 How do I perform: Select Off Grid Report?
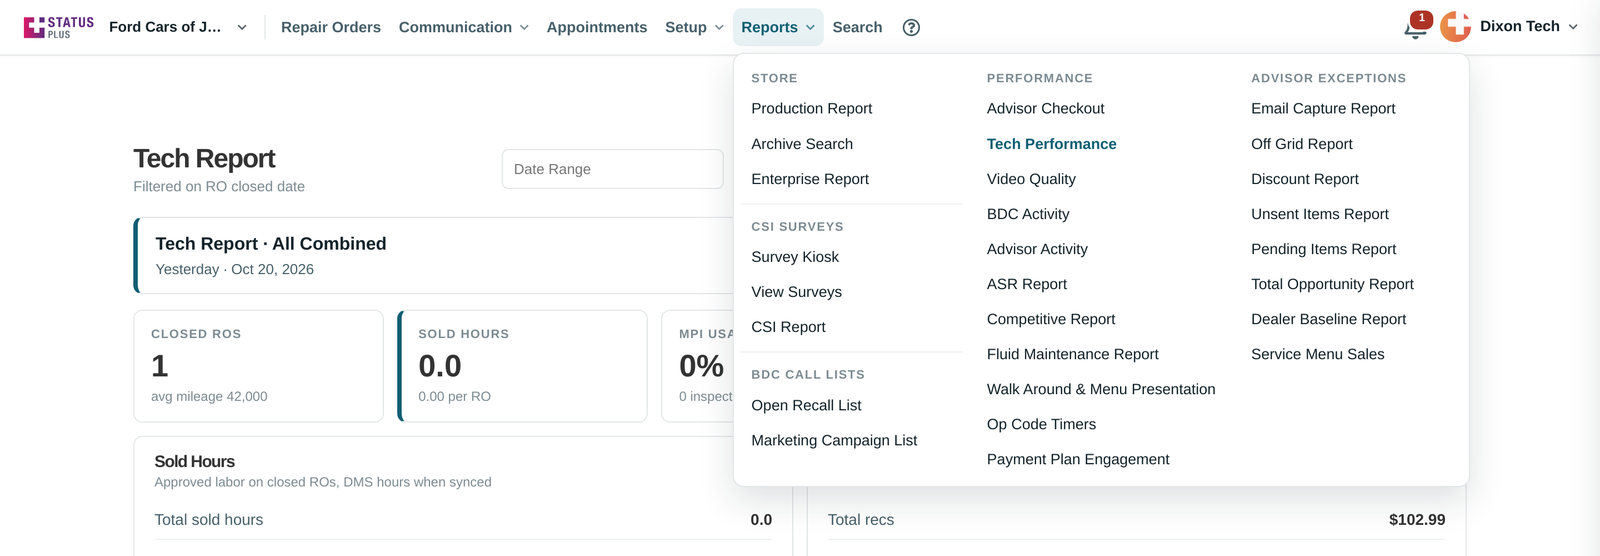[x=1302, y=144]
